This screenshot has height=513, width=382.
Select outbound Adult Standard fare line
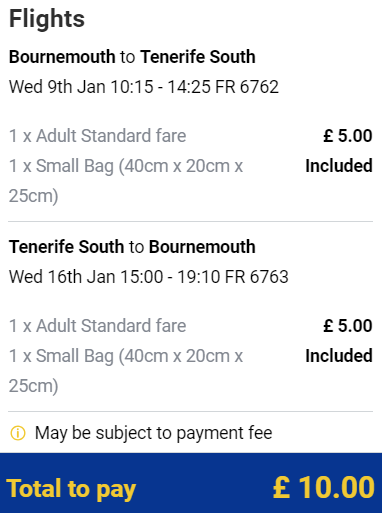pos(97,136)
